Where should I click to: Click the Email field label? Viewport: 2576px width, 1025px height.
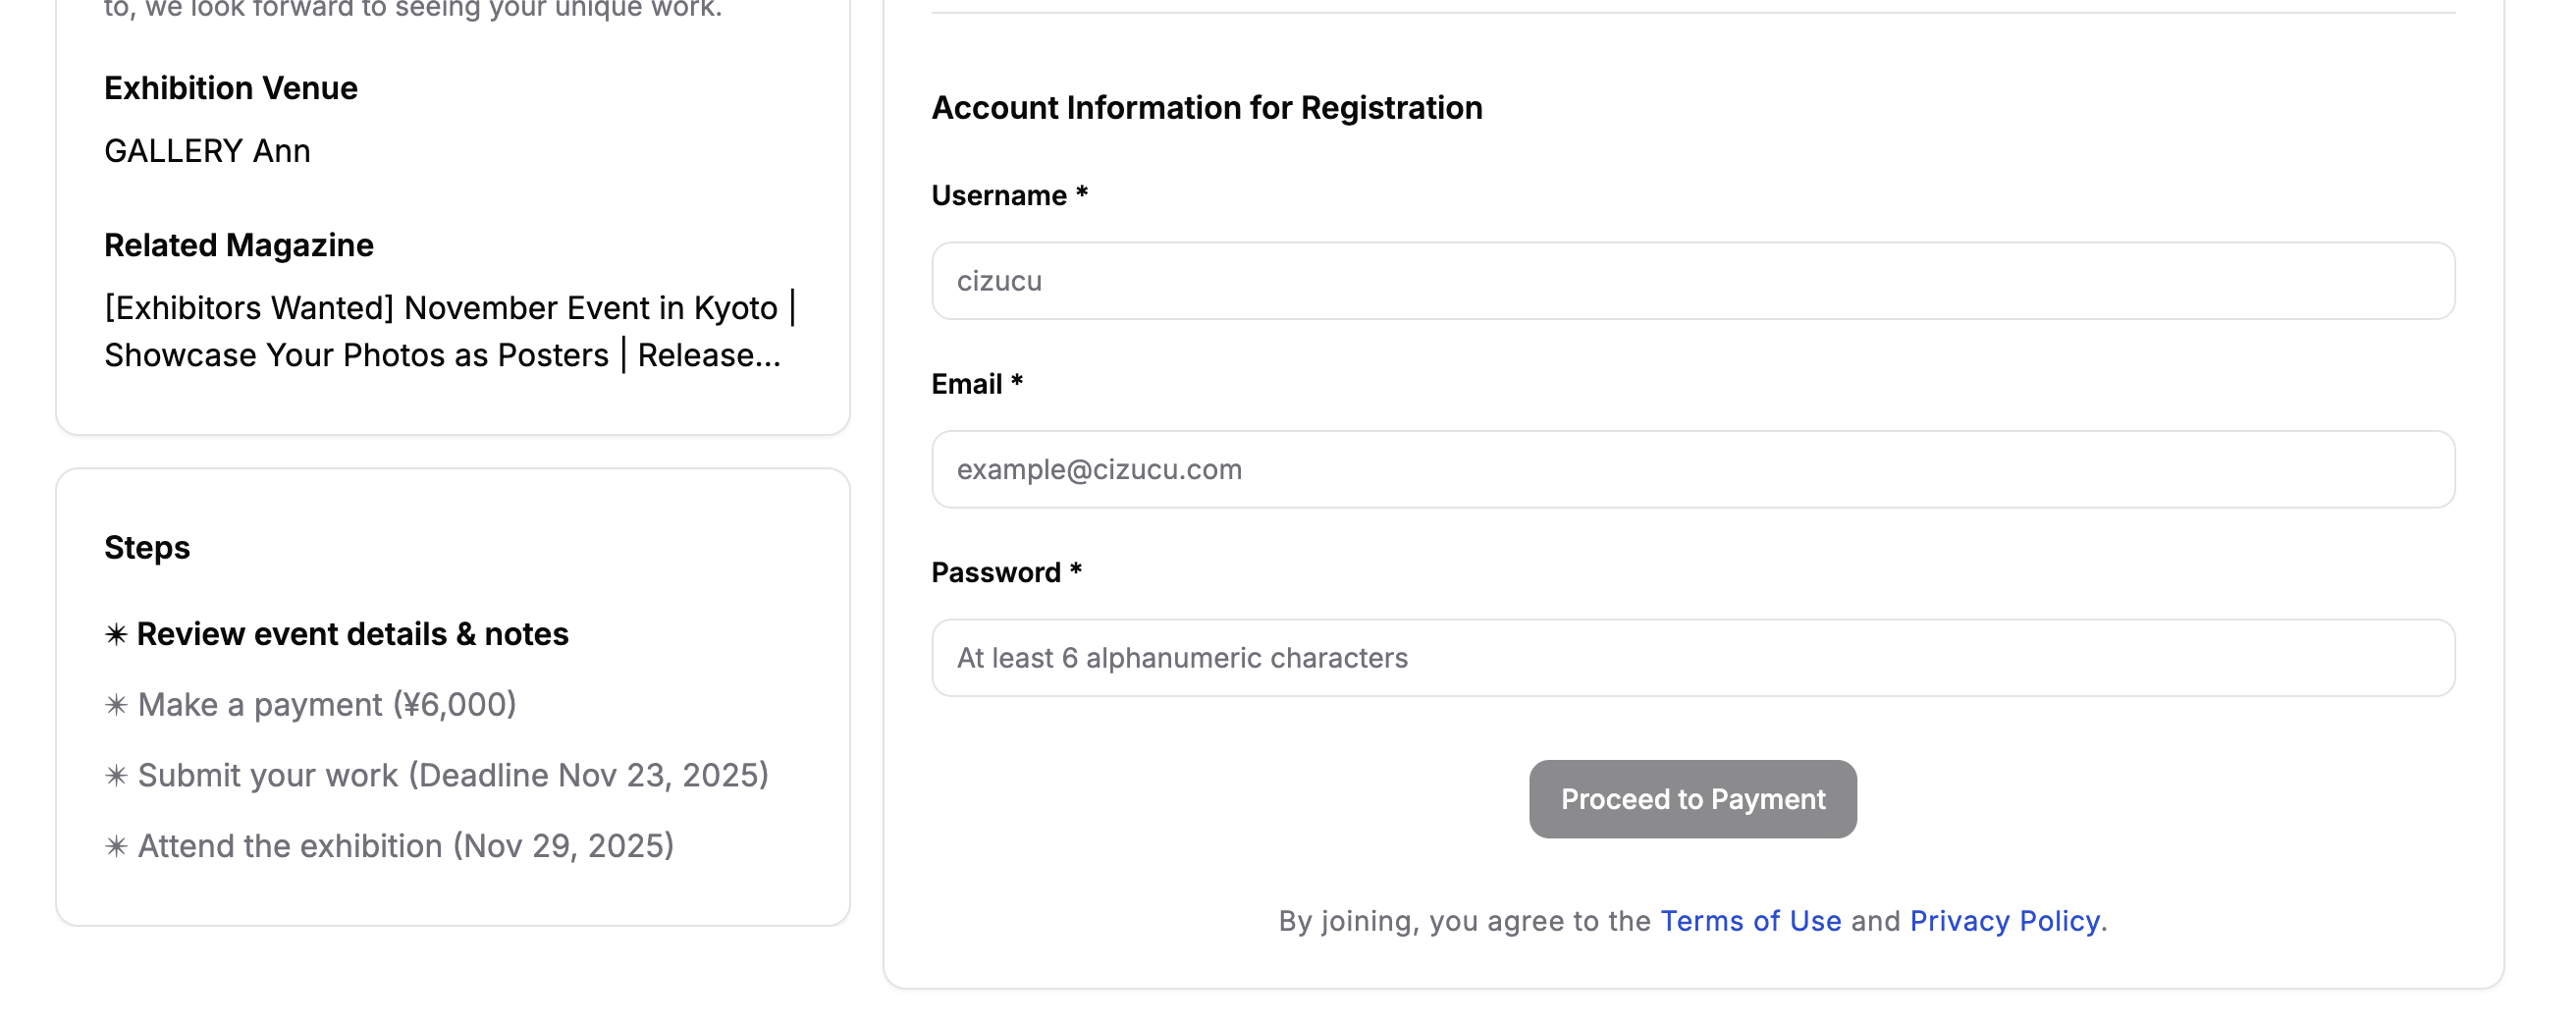coord(966,384)
